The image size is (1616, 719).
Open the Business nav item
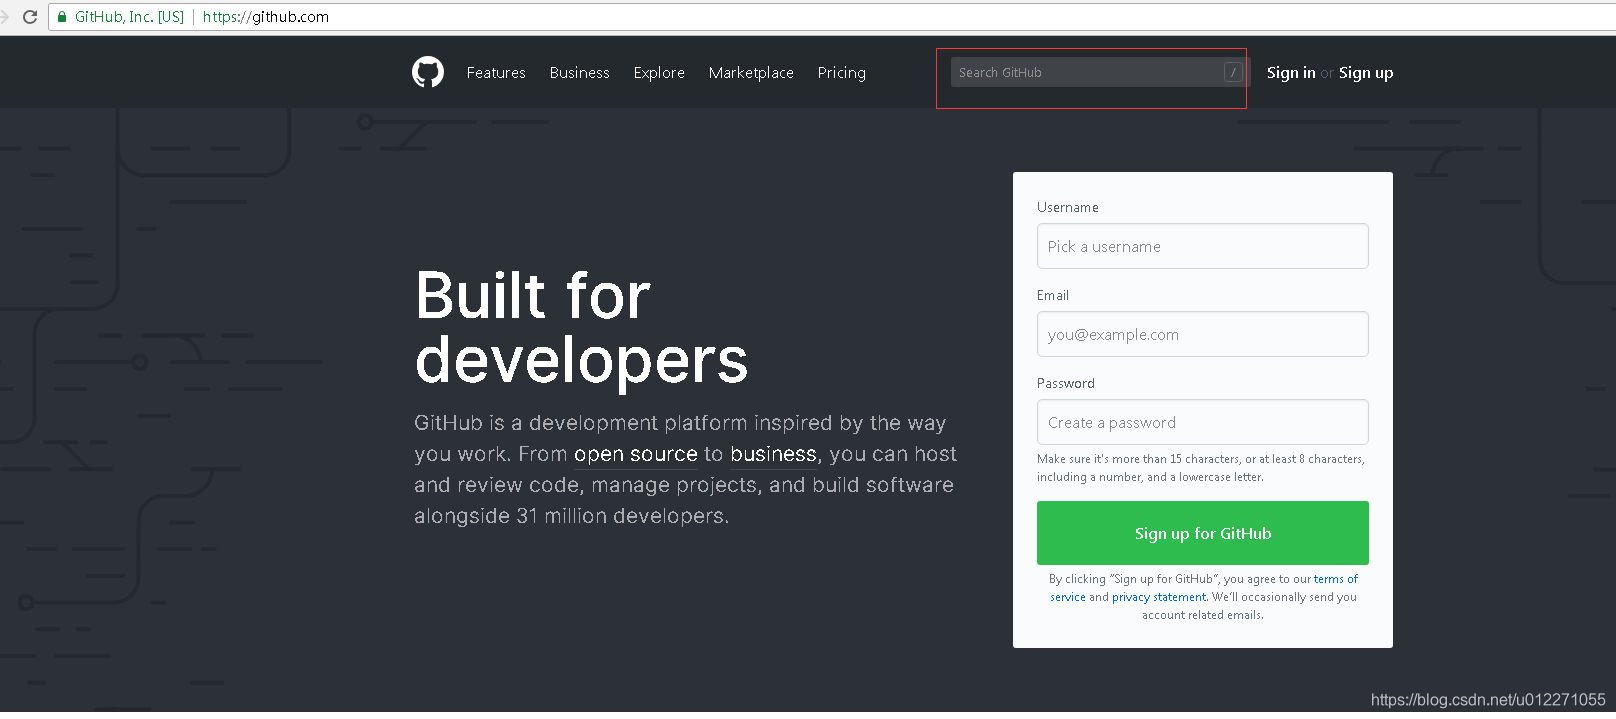(x=579, y=73)
